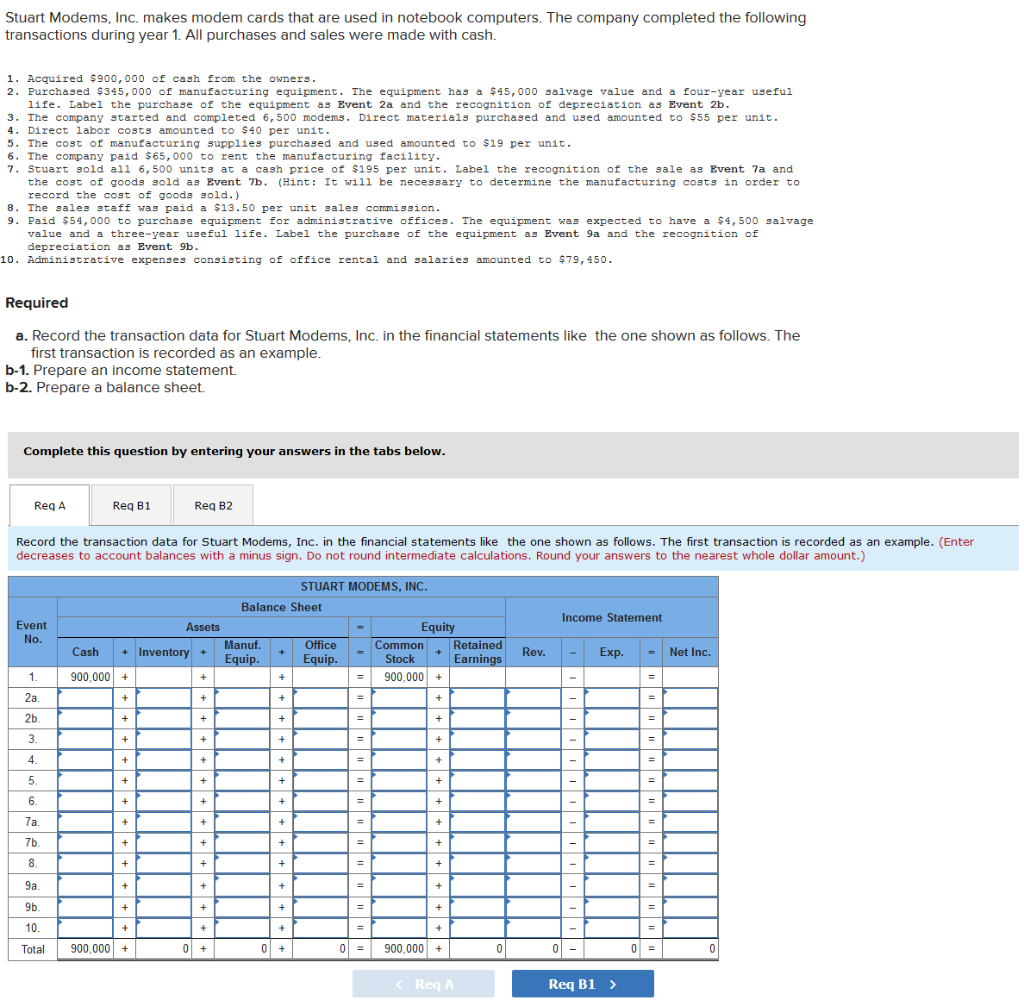Viewport: 1024px width, 1000px height.
Task: Click the 7b. event row label
Action: point(32,843)
